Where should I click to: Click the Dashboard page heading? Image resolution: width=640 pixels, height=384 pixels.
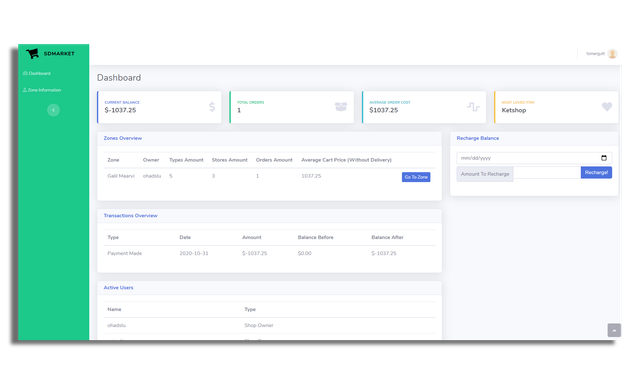click(119, 78)
